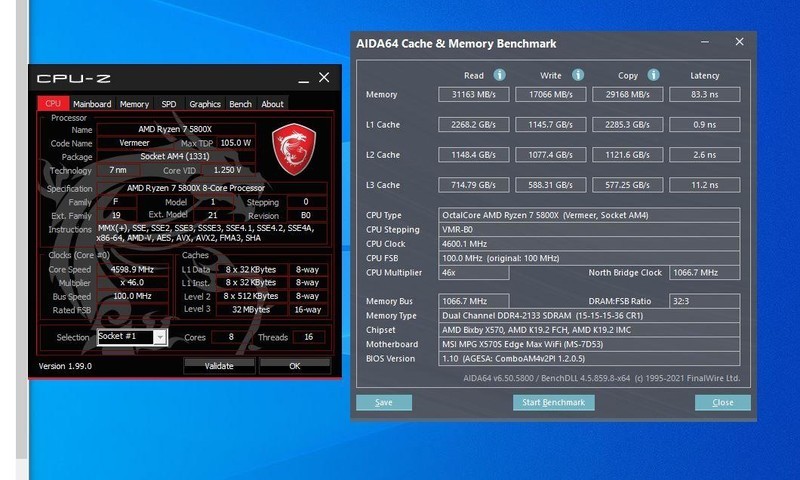Click the processor Name AMD Ryzen 7 5800X
This screenshot has width=800, height=480.
click(x=176, y=130)
